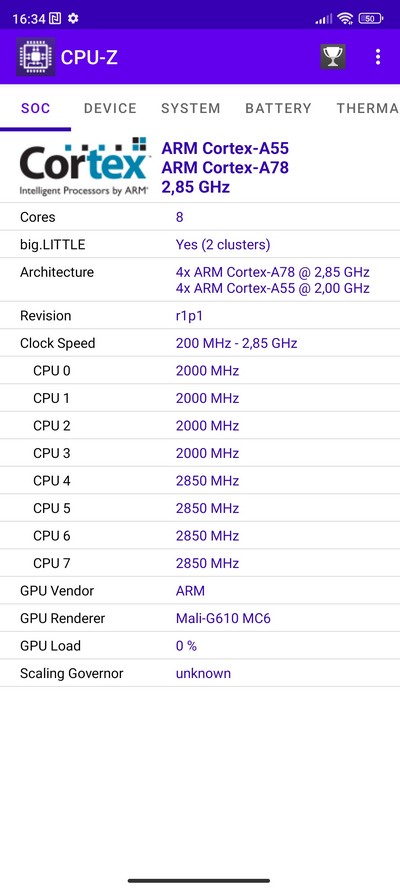Tap the CPU-Z chip app icon
This screenshot has height=889, width=400.
click(36, 57)
